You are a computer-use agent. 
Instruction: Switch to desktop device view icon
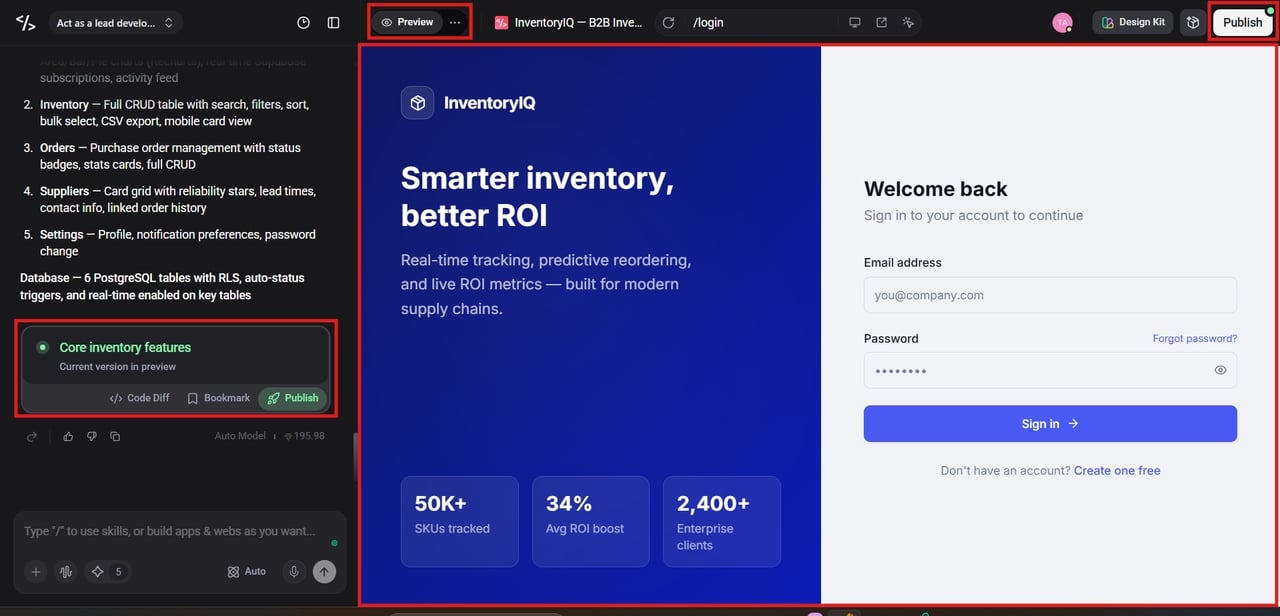pos(854,22)
